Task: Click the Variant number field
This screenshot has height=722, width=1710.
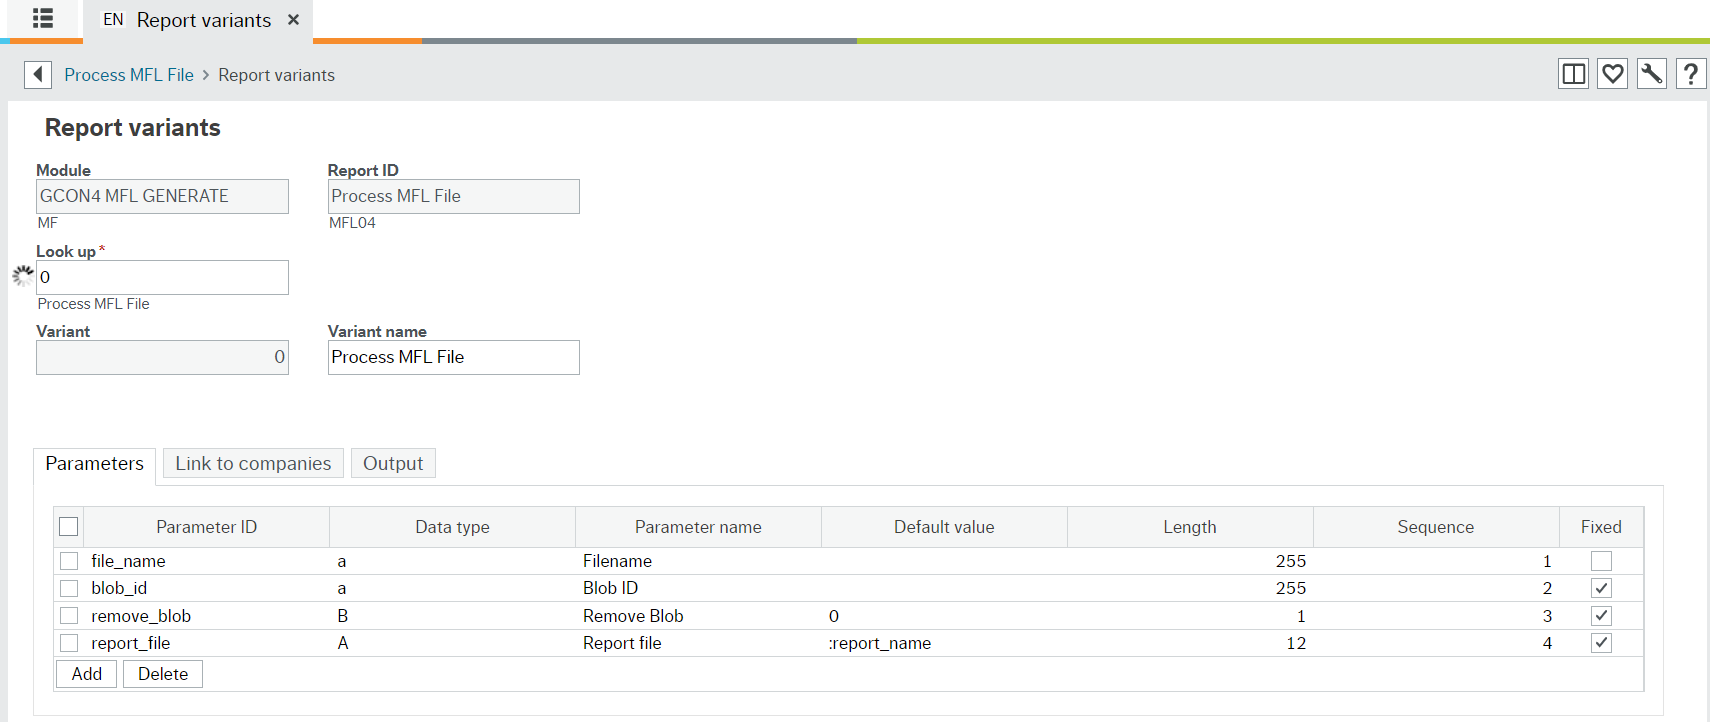Action: click(x=162, y=357)
